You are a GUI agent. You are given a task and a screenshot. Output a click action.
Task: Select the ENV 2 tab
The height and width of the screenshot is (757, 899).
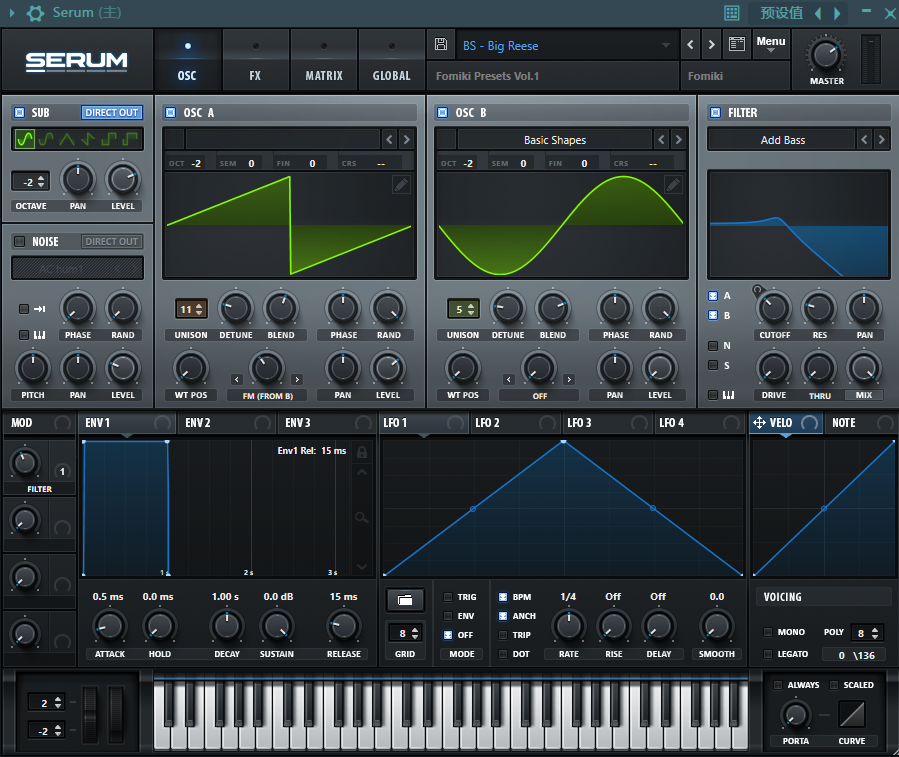[226, 423]
